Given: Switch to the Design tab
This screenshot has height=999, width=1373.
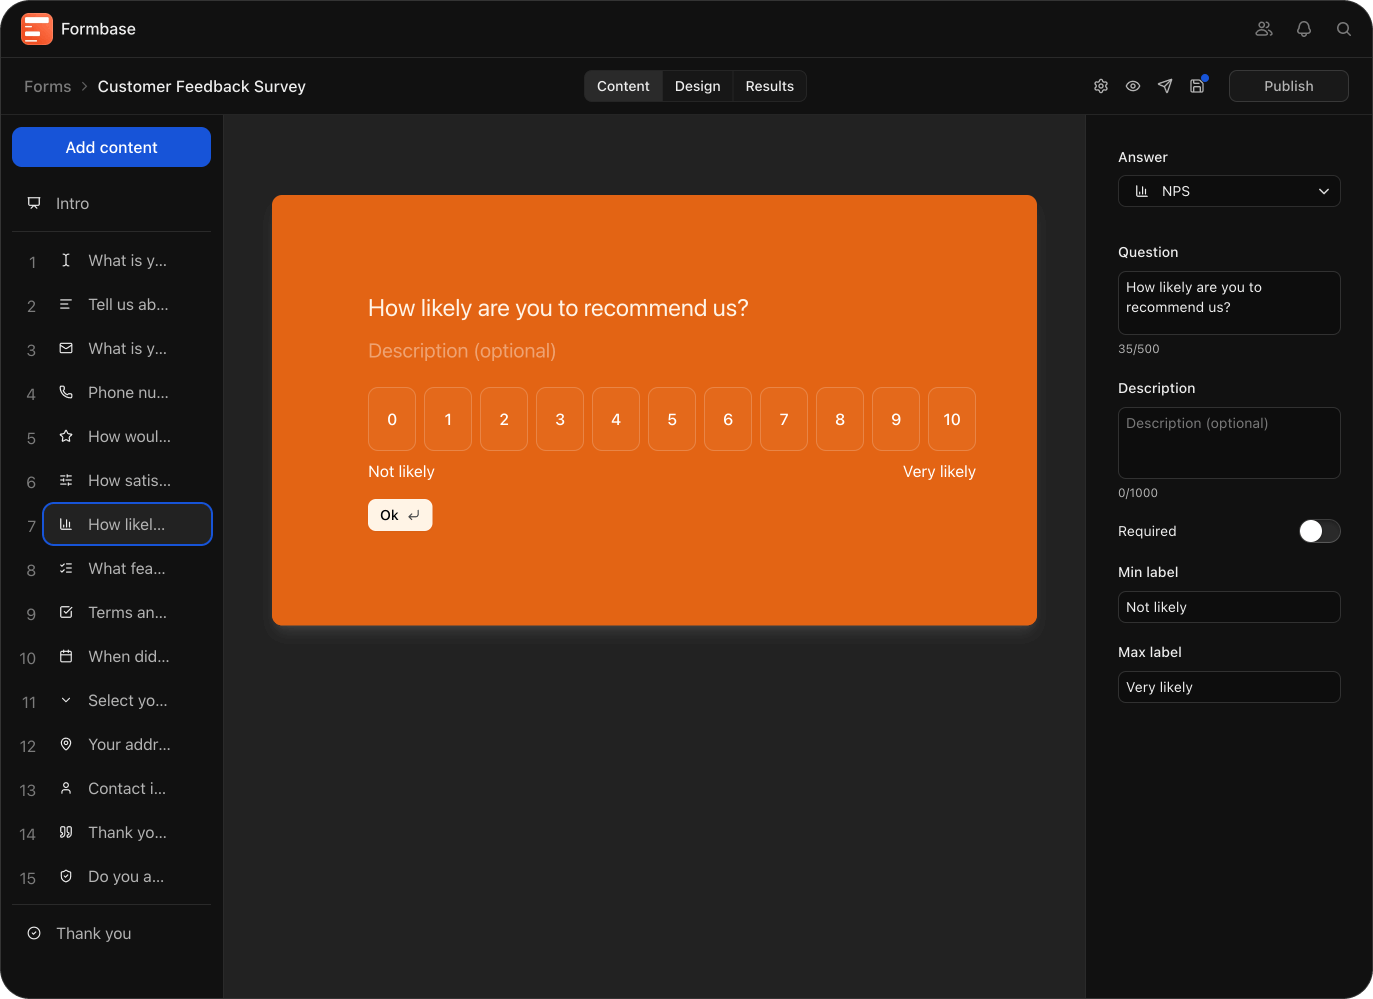Looking at the screenshot, I should [697, 86].
